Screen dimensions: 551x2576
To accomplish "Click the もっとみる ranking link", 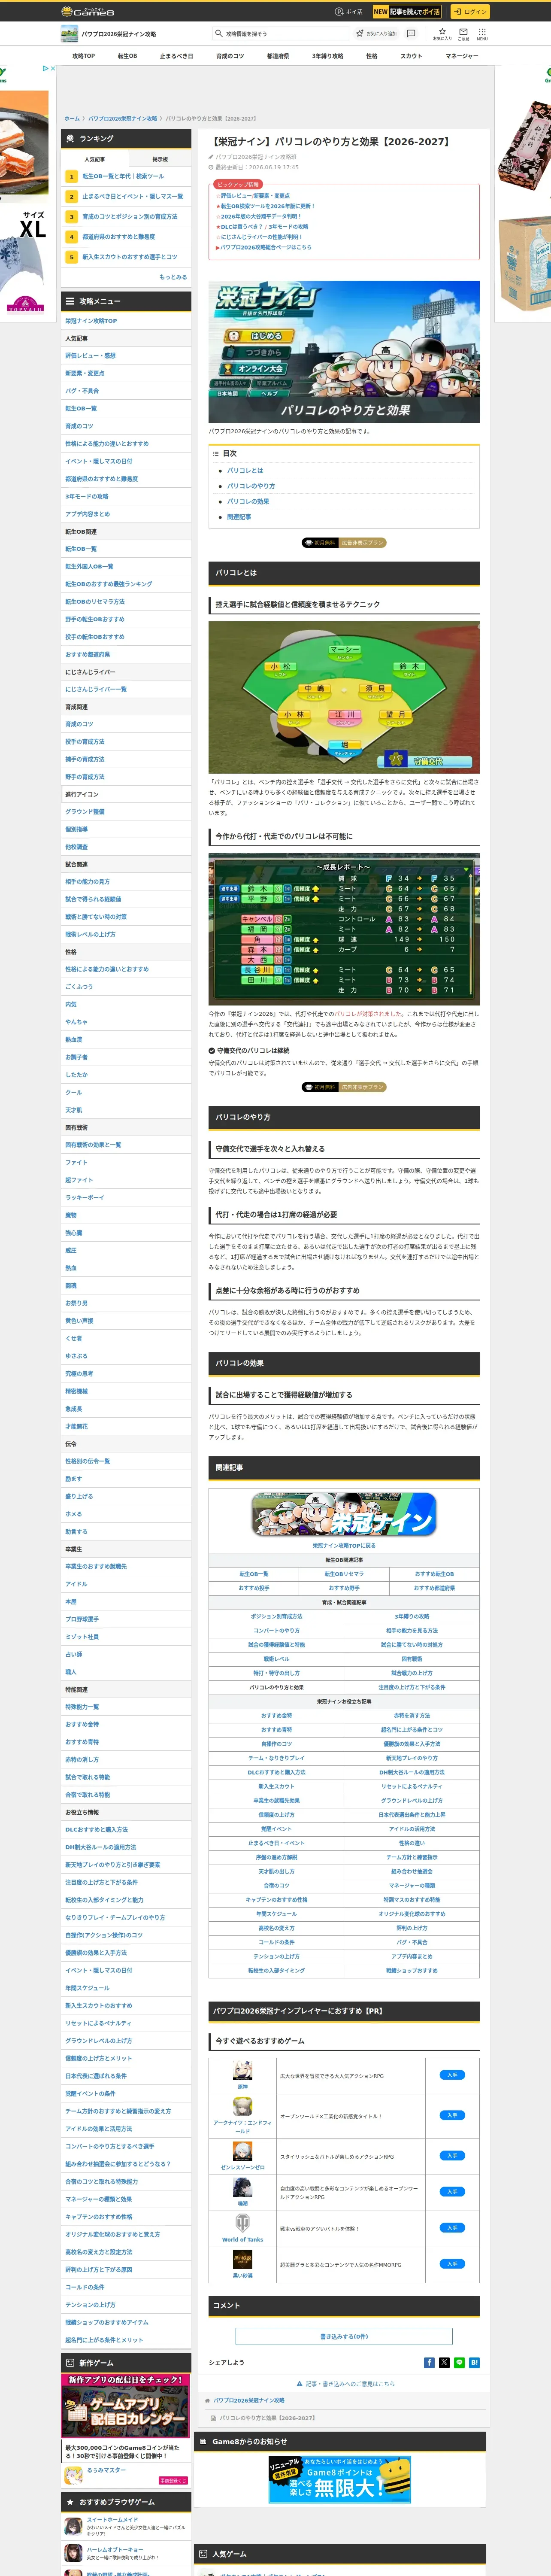I will tap(173, 277).
